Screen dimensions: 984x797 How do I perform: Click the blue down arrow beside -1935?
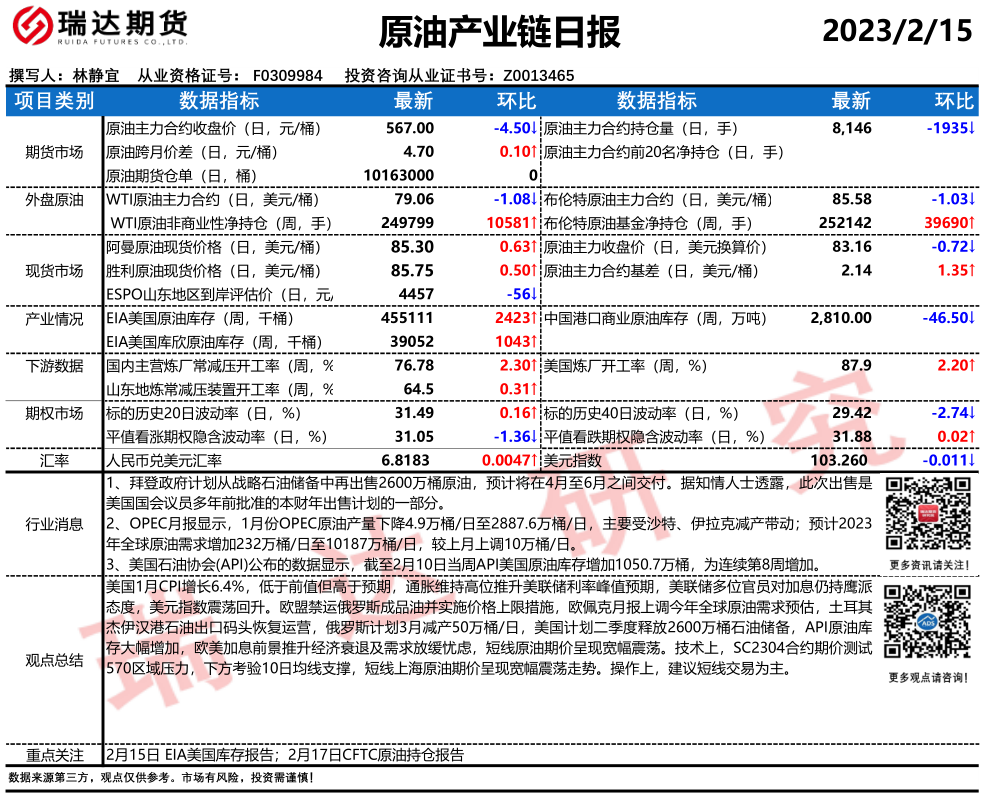coord(972,128)
